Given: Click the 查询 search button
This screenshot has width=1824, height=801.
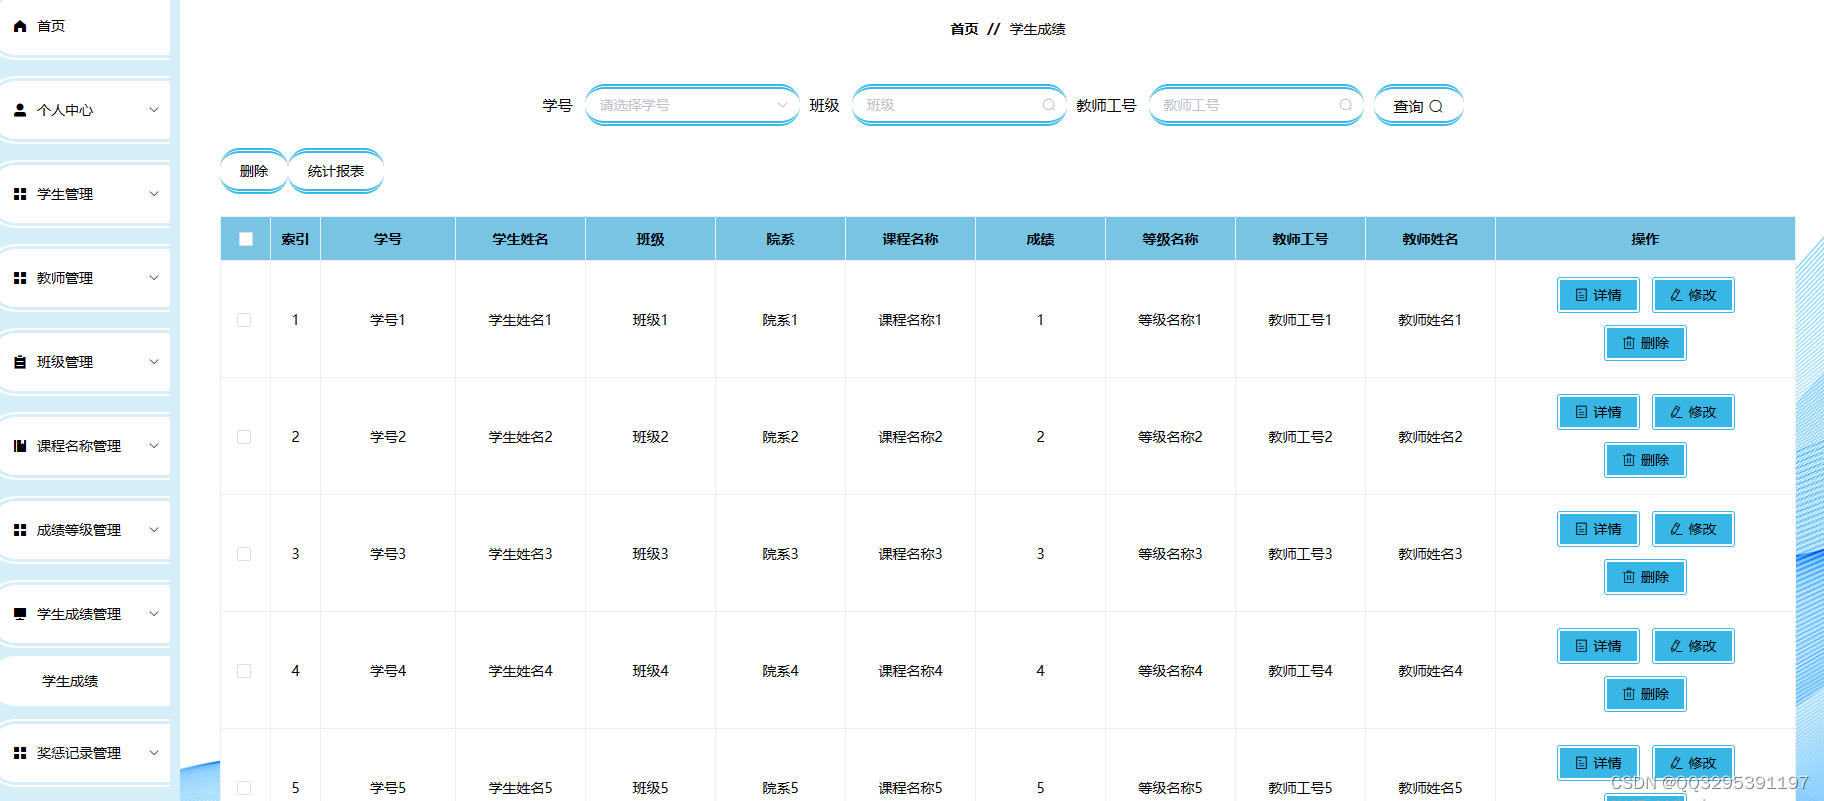Looking at the screenshot, I should pos(1418,106).
